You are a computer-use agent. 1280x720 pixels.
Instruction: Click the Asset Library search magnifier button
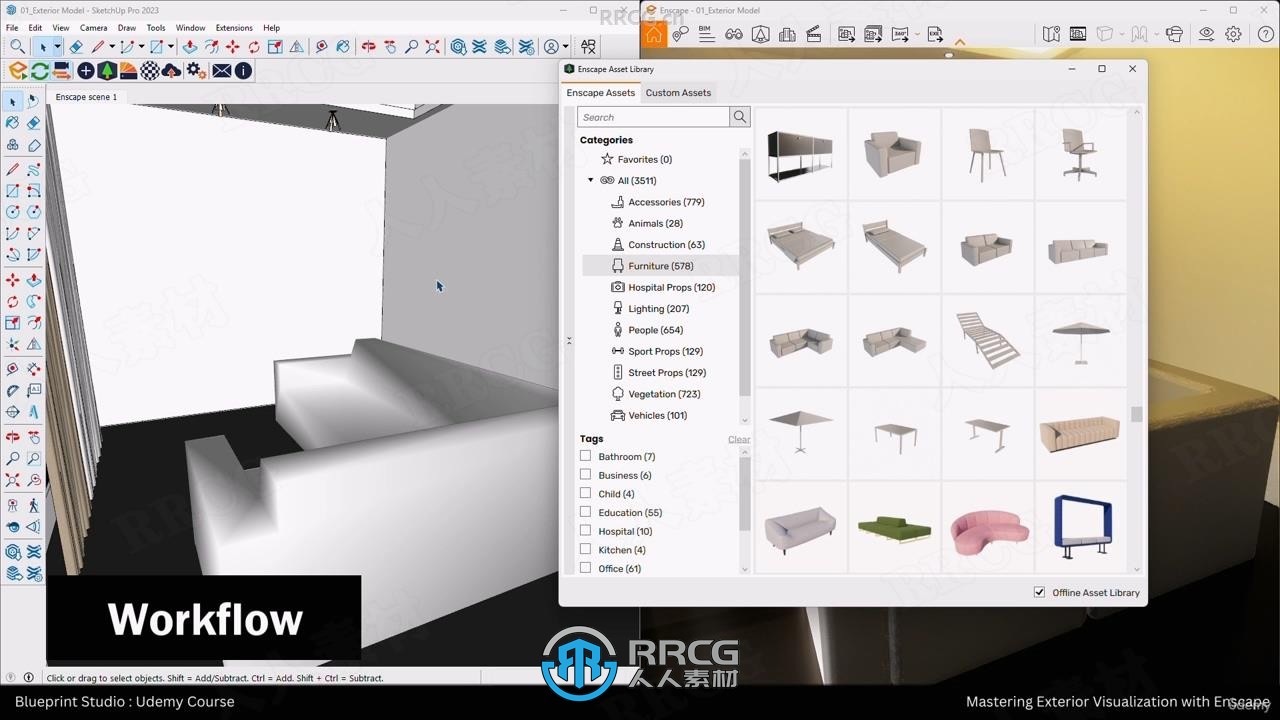point(740,117)
